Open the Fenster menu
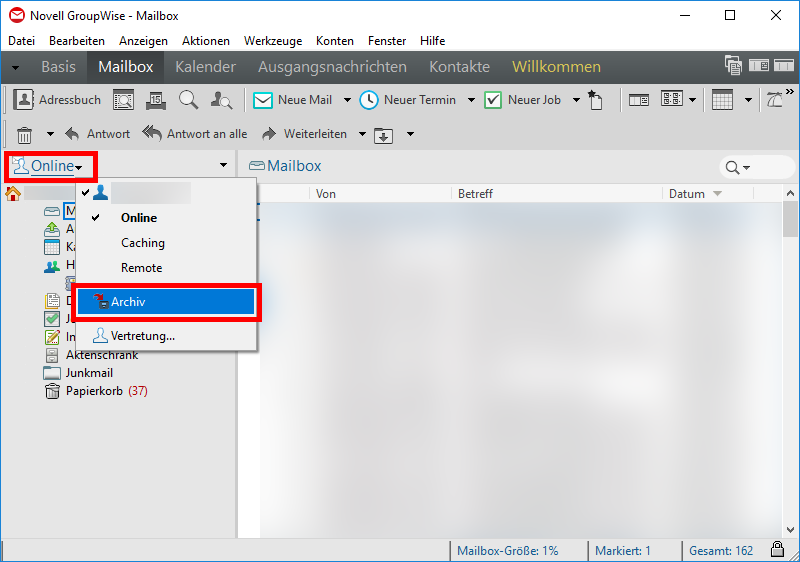Image resolution: width=800 pixels, height=562 pixels. tap(387, 41)
